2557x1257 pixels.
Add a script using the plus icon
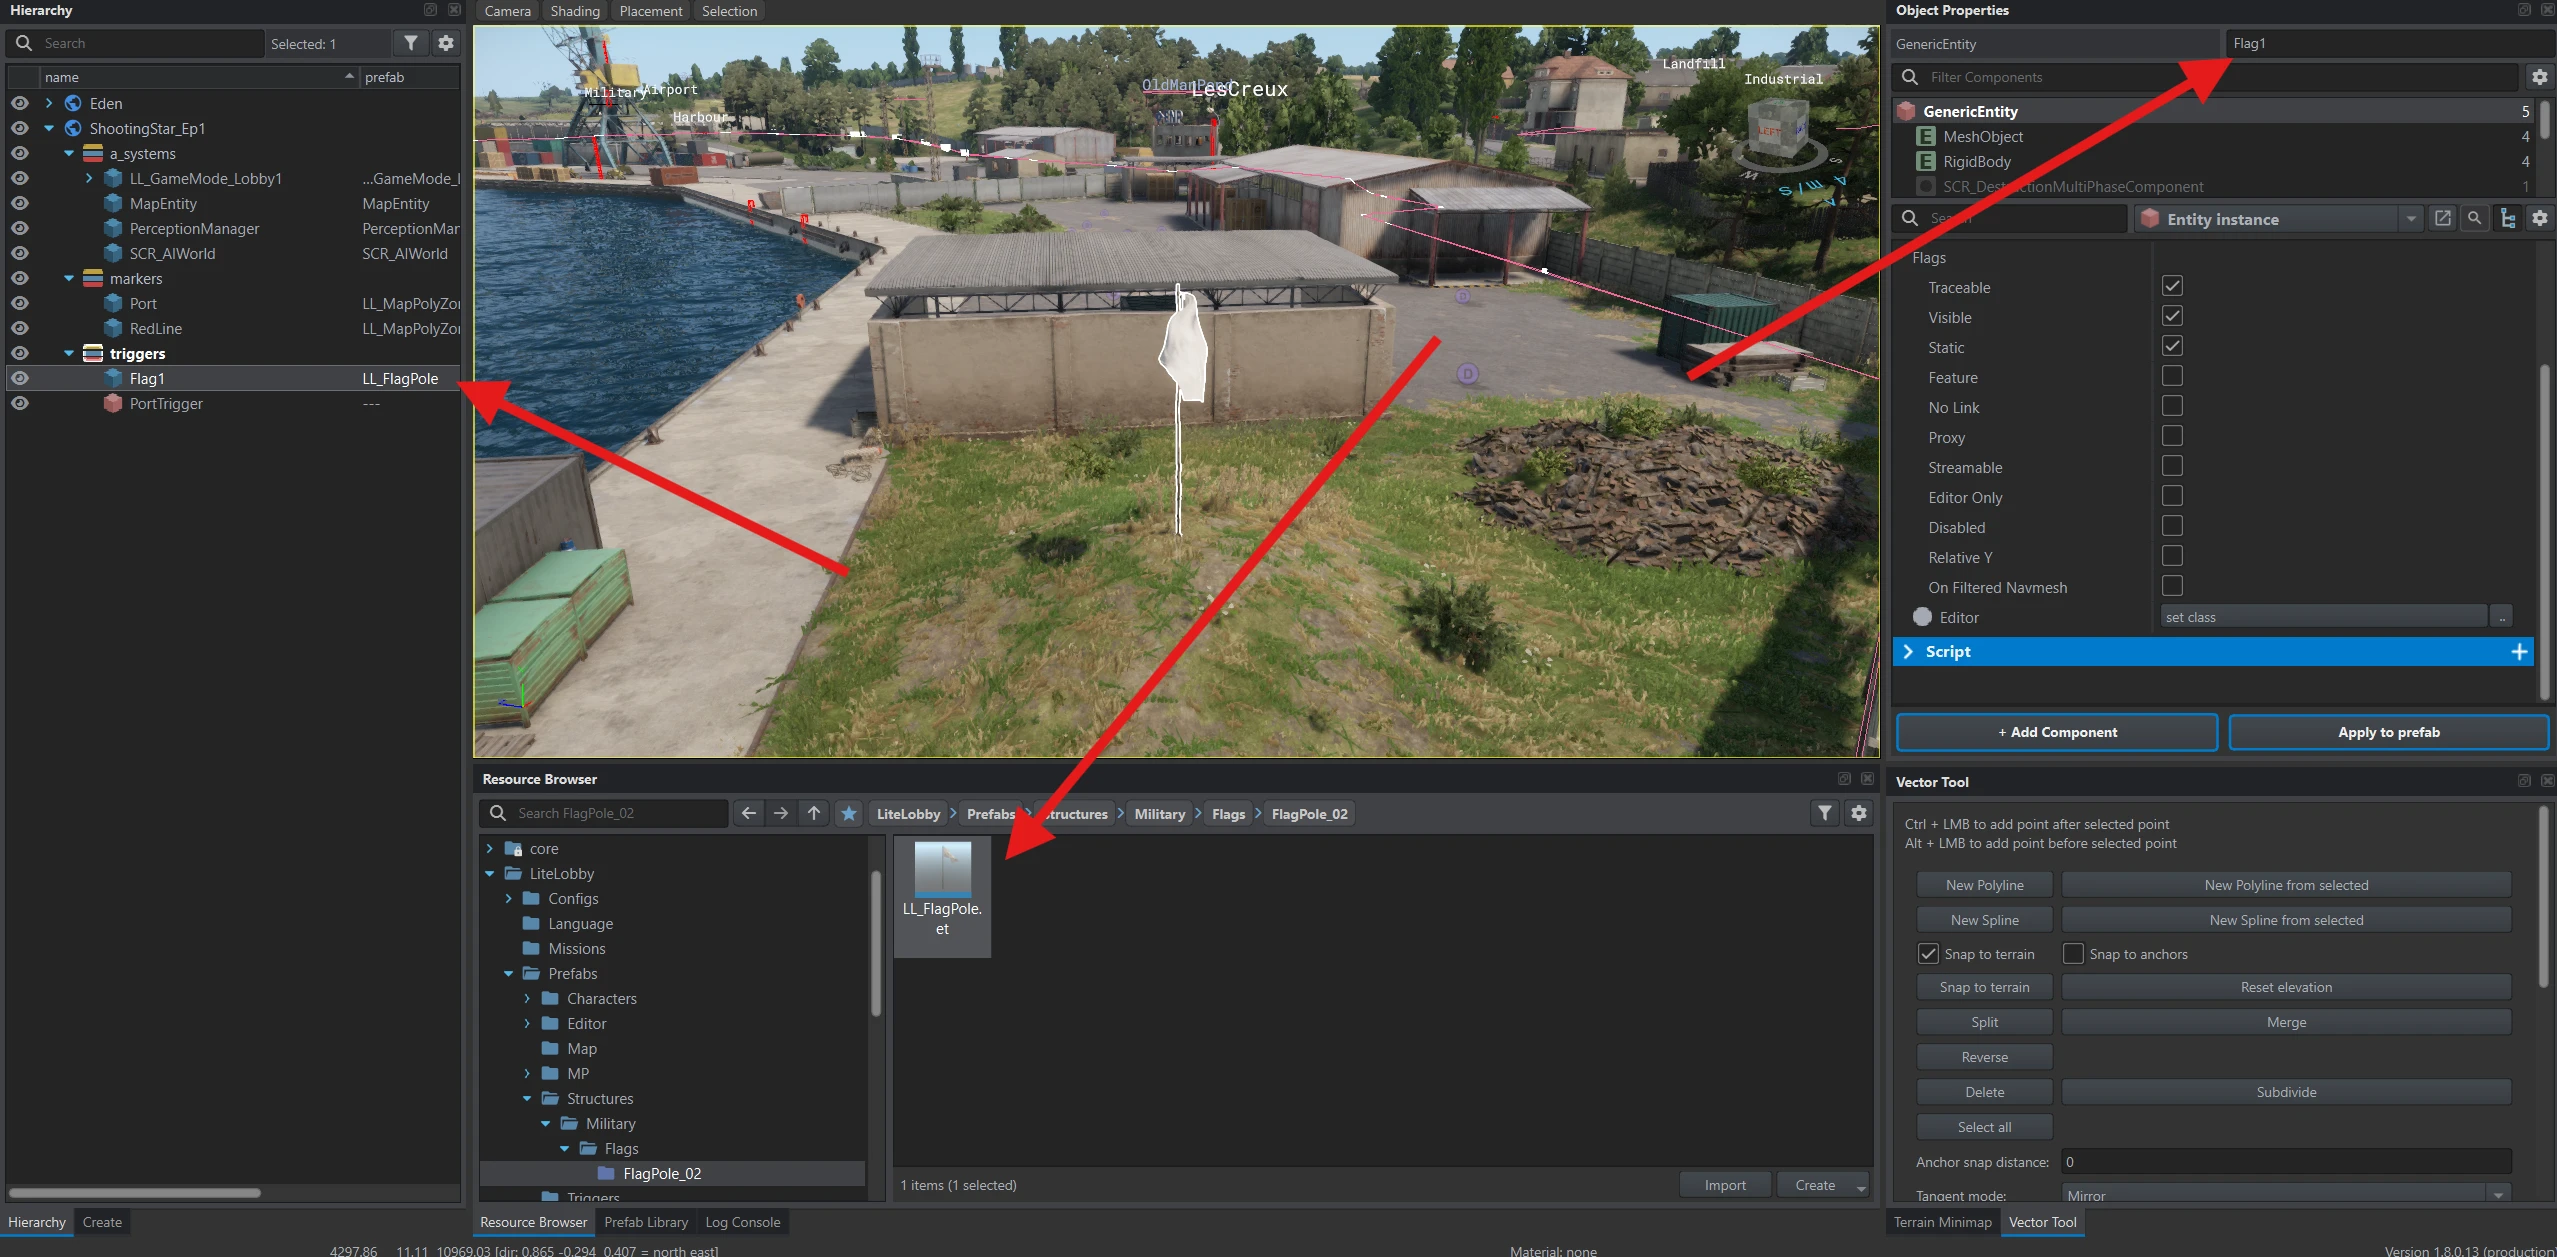point(2519,652)
